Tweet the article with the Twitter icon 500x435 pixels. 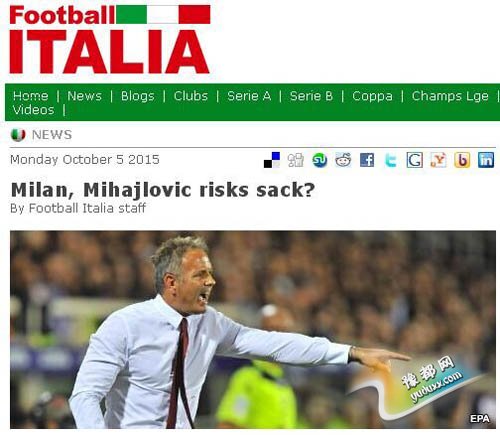(391, 160)
